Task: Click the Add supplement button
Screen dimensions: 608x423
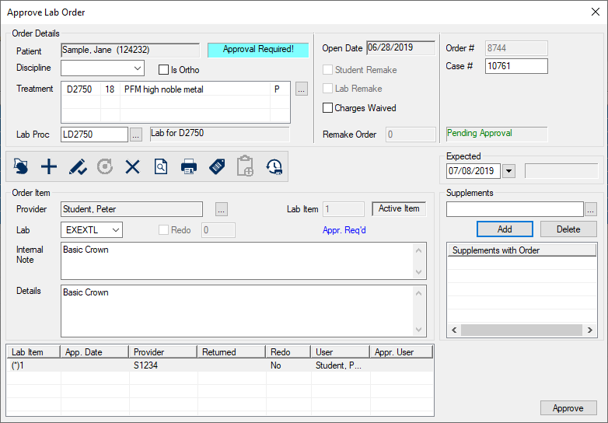Action: (504, 229)
